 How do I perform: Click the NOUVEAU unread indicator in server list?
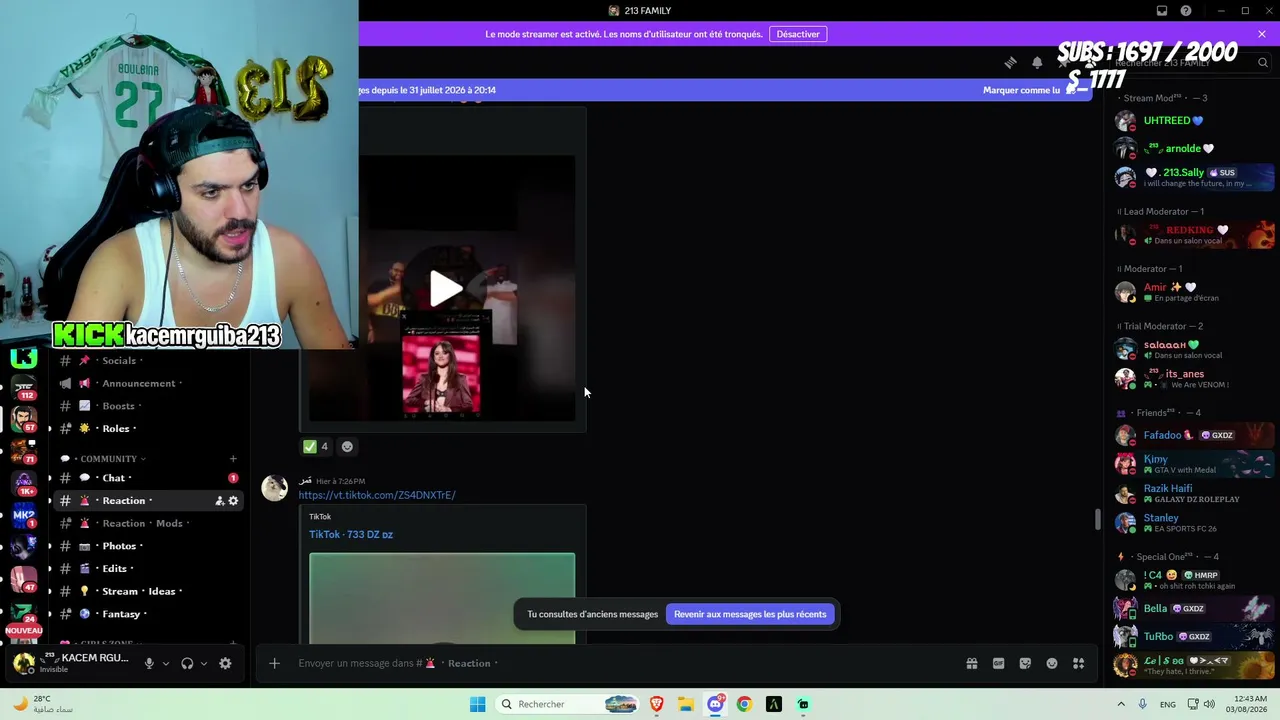point(23,631)
